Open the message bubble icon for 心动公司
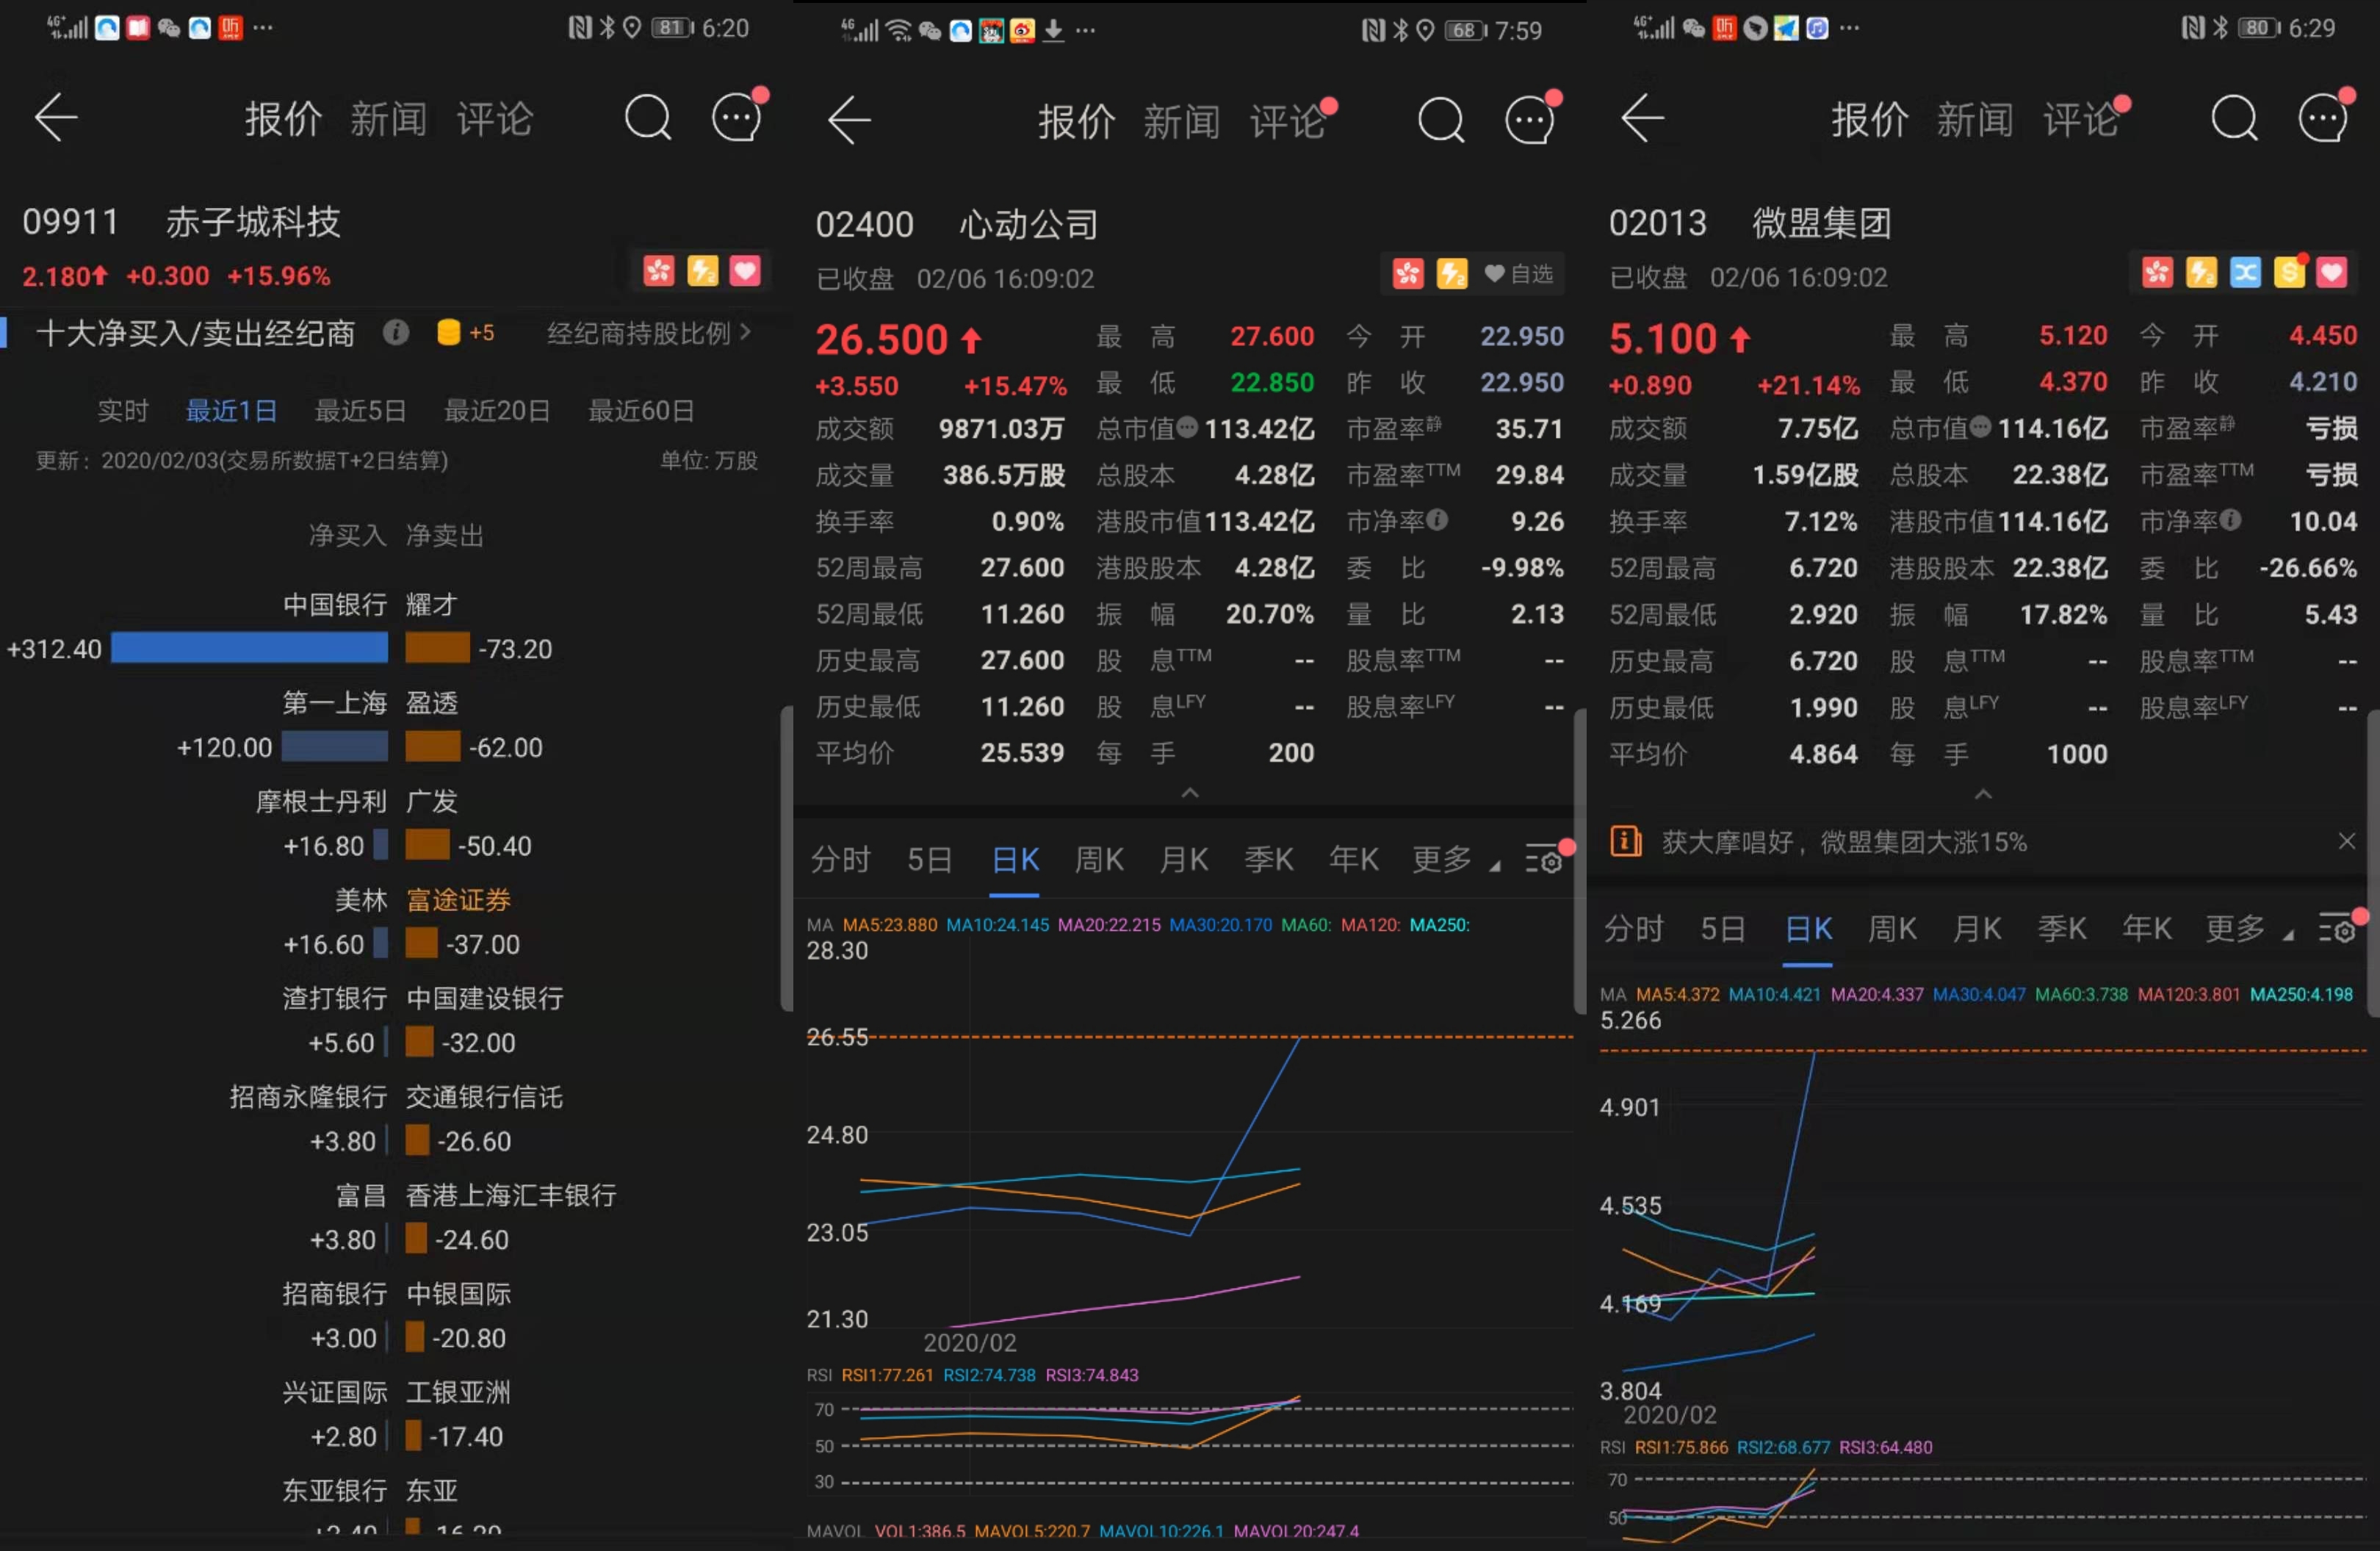The image size is (2380, 1551). [x=1530, y=121]
